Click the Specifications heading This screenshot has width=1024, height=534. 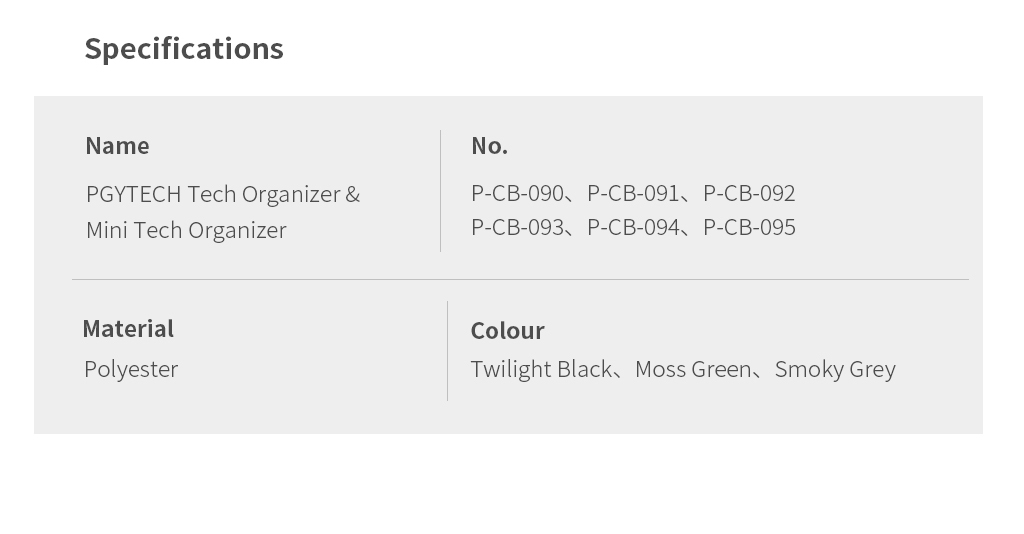[x=184, y=49]
